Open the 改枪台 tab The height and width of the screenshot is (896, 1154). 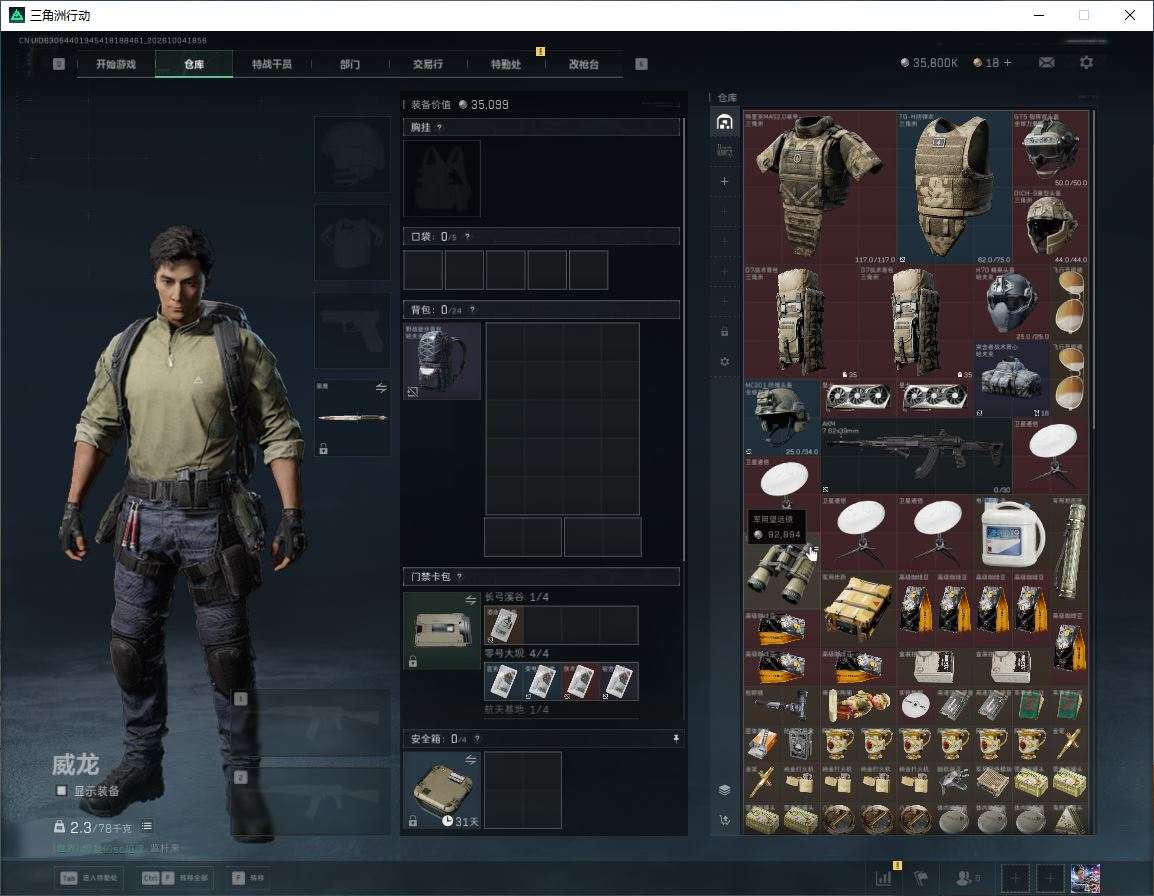584,64
